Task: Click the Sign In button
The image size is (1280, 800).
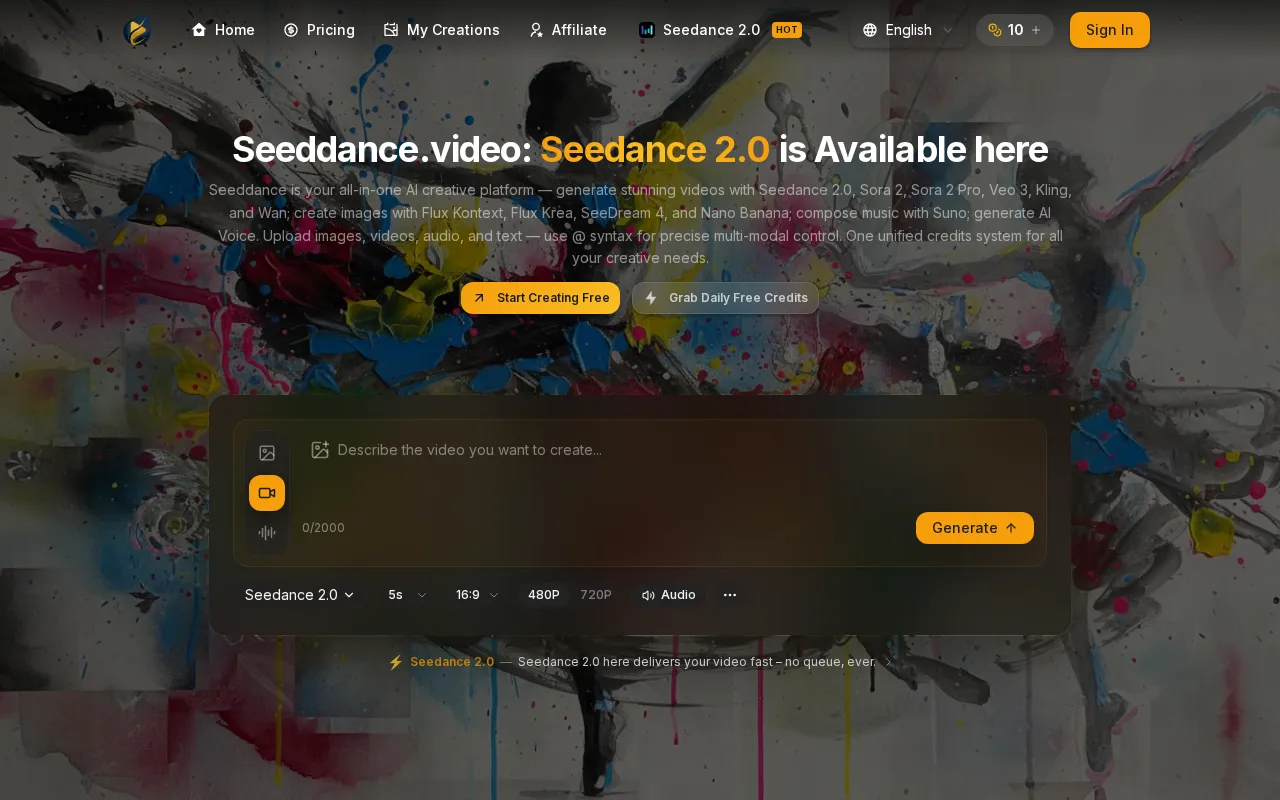Action: click(1110, 30)
